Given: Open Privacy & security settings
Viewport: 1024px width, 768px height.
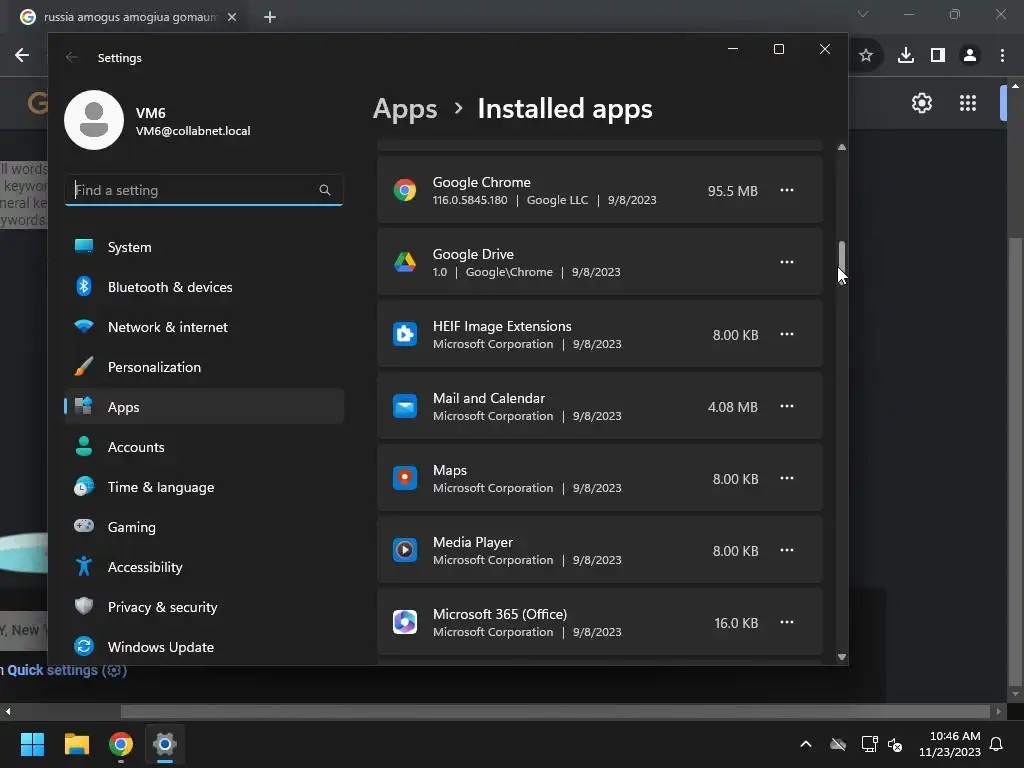Looking at the screenshot, I should coord(204,607).
